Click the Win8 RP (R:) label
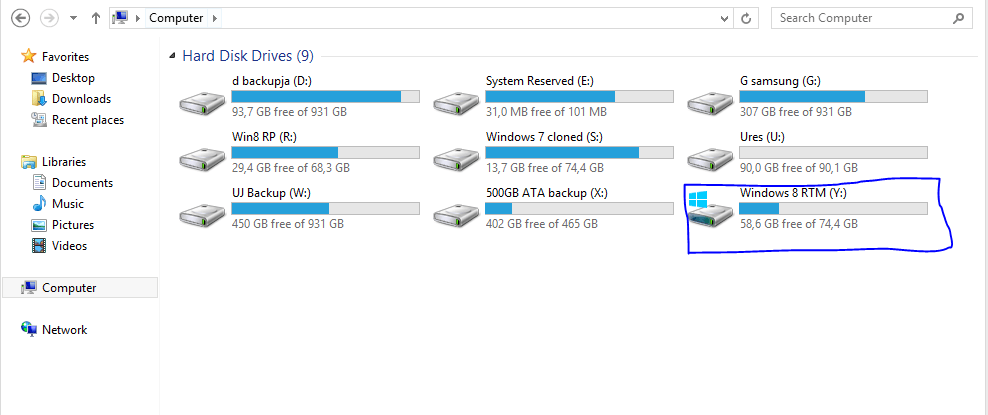Screen dimensions: 988x415 pos(265,137)
